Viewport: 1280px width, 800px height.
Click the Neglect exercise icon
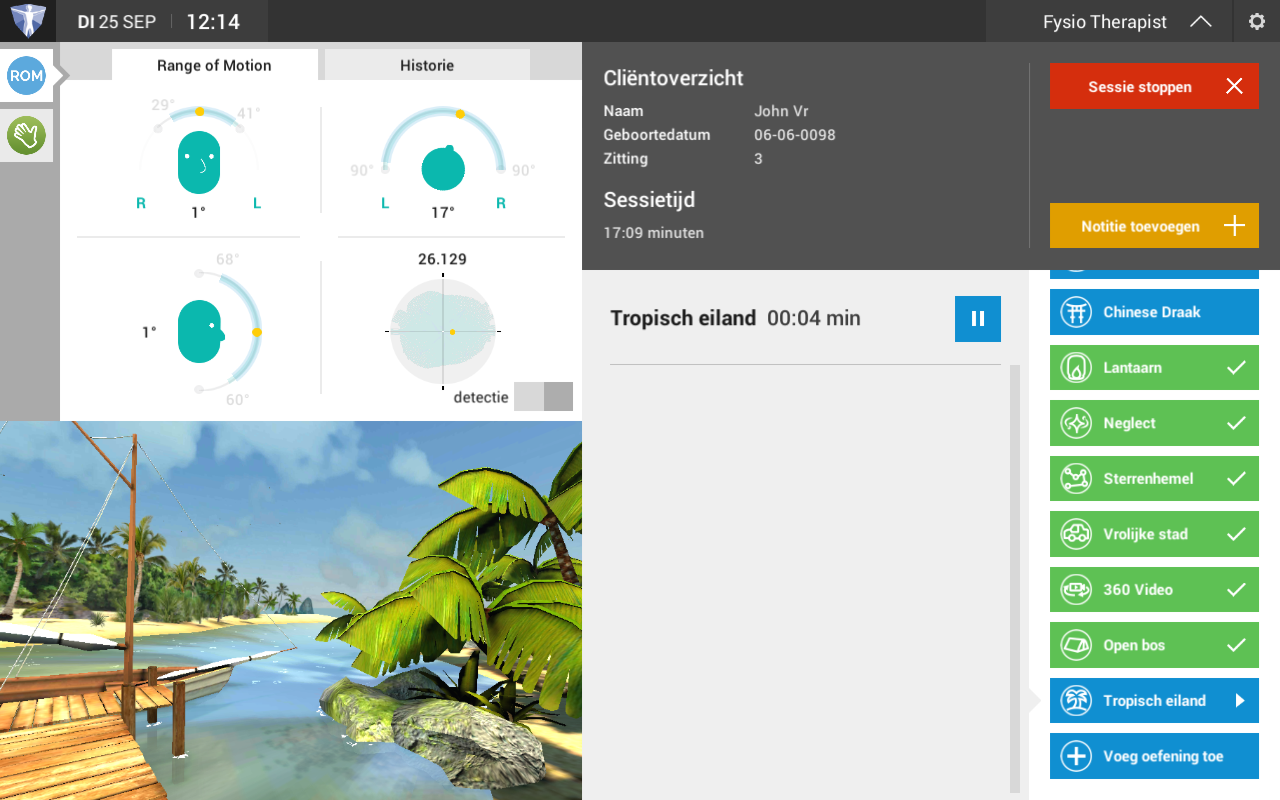coord(1076,423)
